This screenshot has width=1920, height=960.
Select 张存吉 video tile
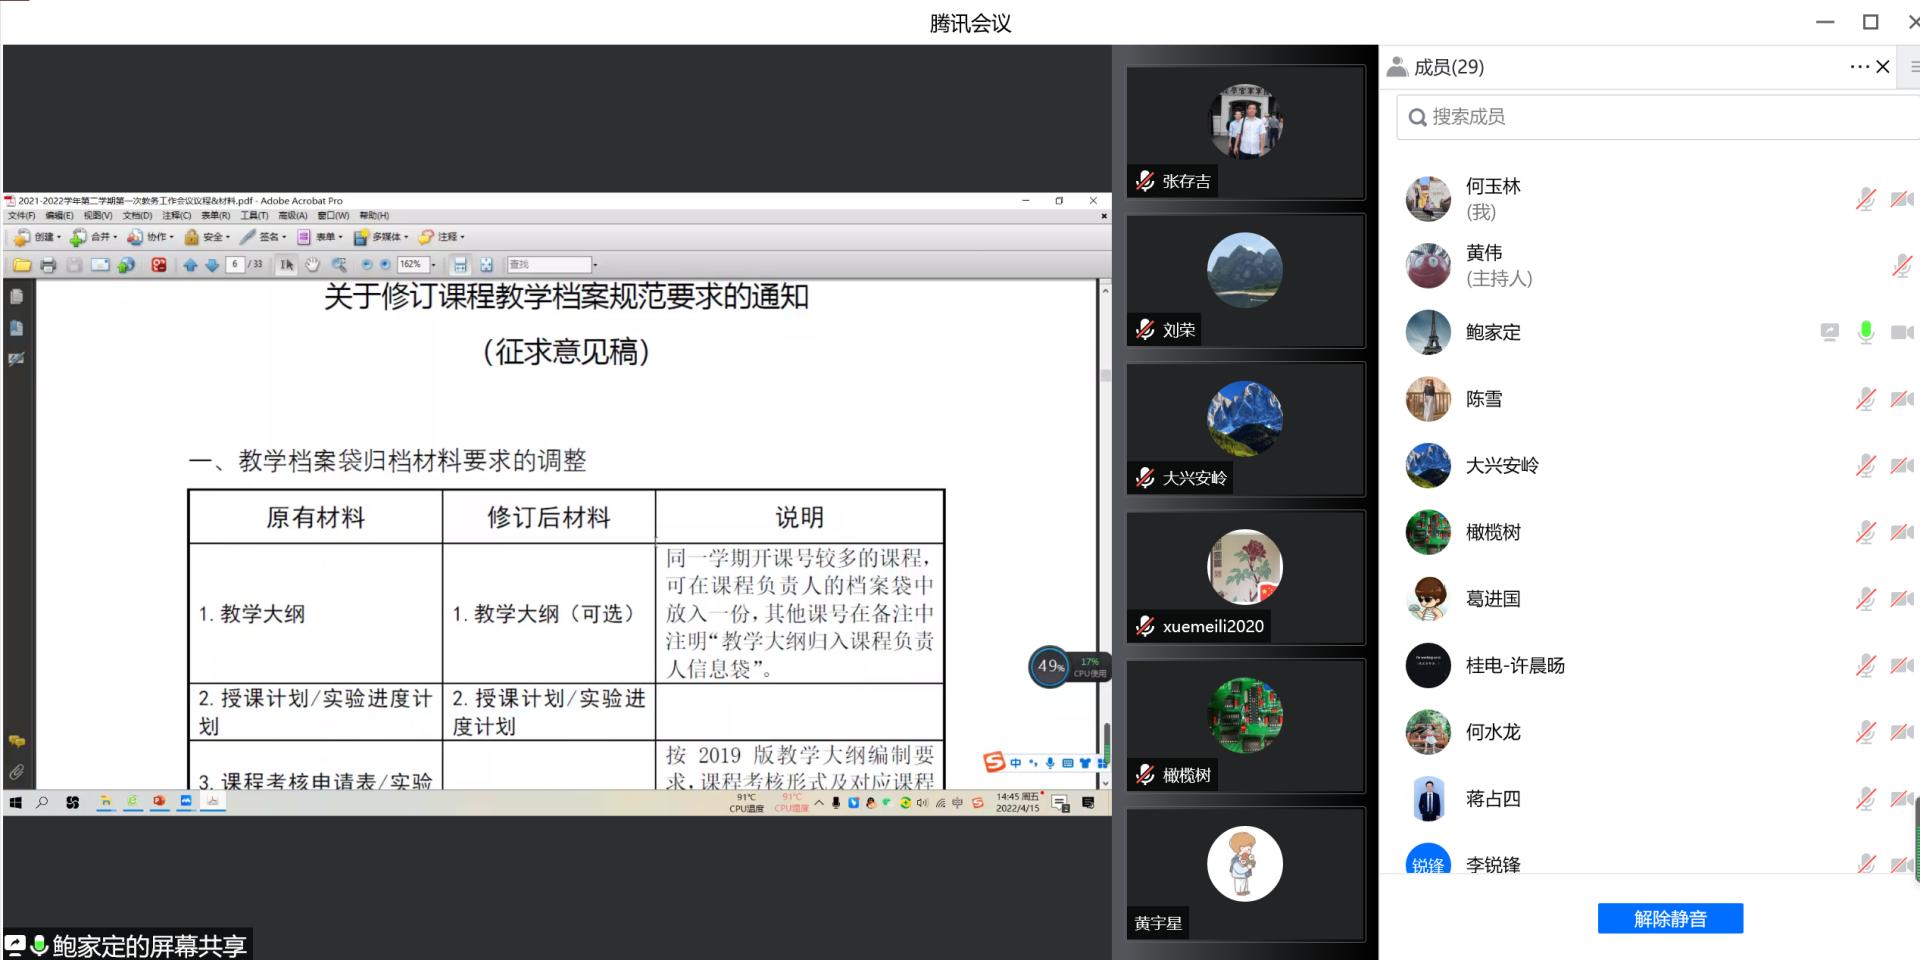(x=1245, y=132)
